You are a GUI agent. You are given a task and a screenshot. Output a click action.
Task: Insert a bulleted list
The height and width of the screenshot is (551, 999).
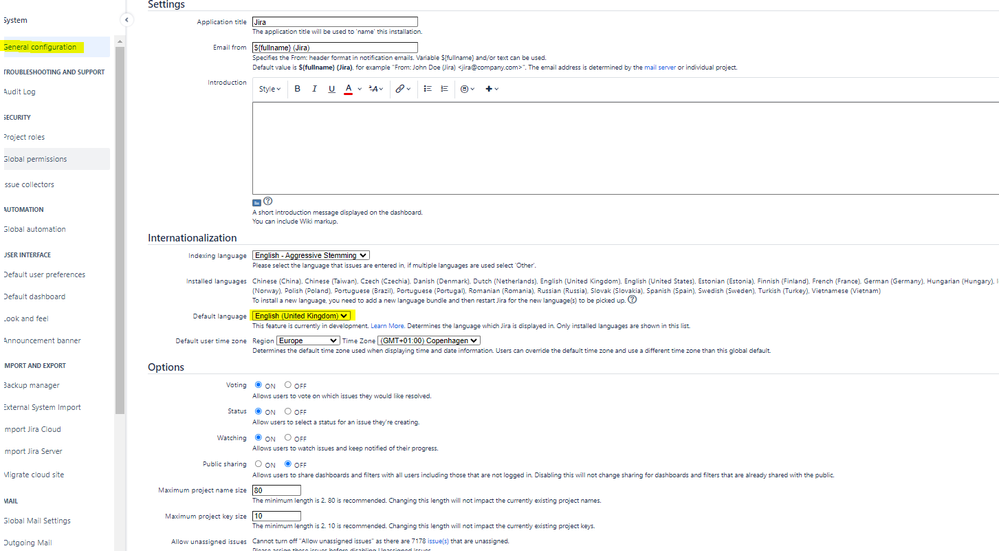(428, 89)
